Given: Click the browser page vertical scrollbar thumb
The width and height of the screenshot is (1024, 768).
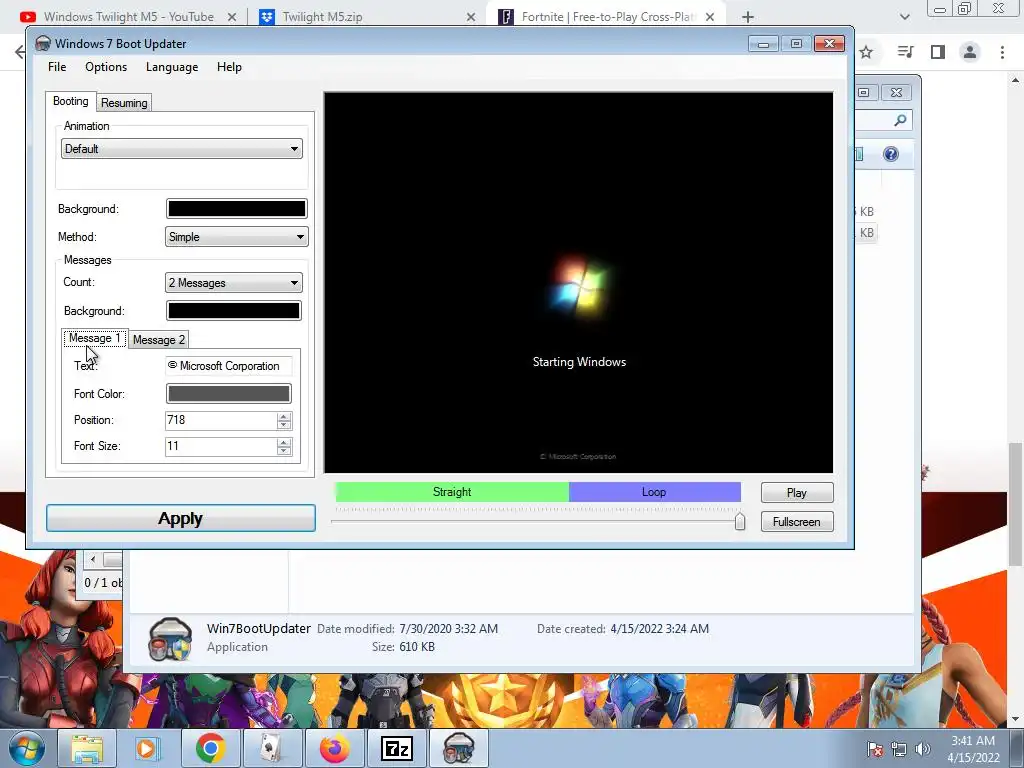Looking at the screenshot, I should 1016,504.
